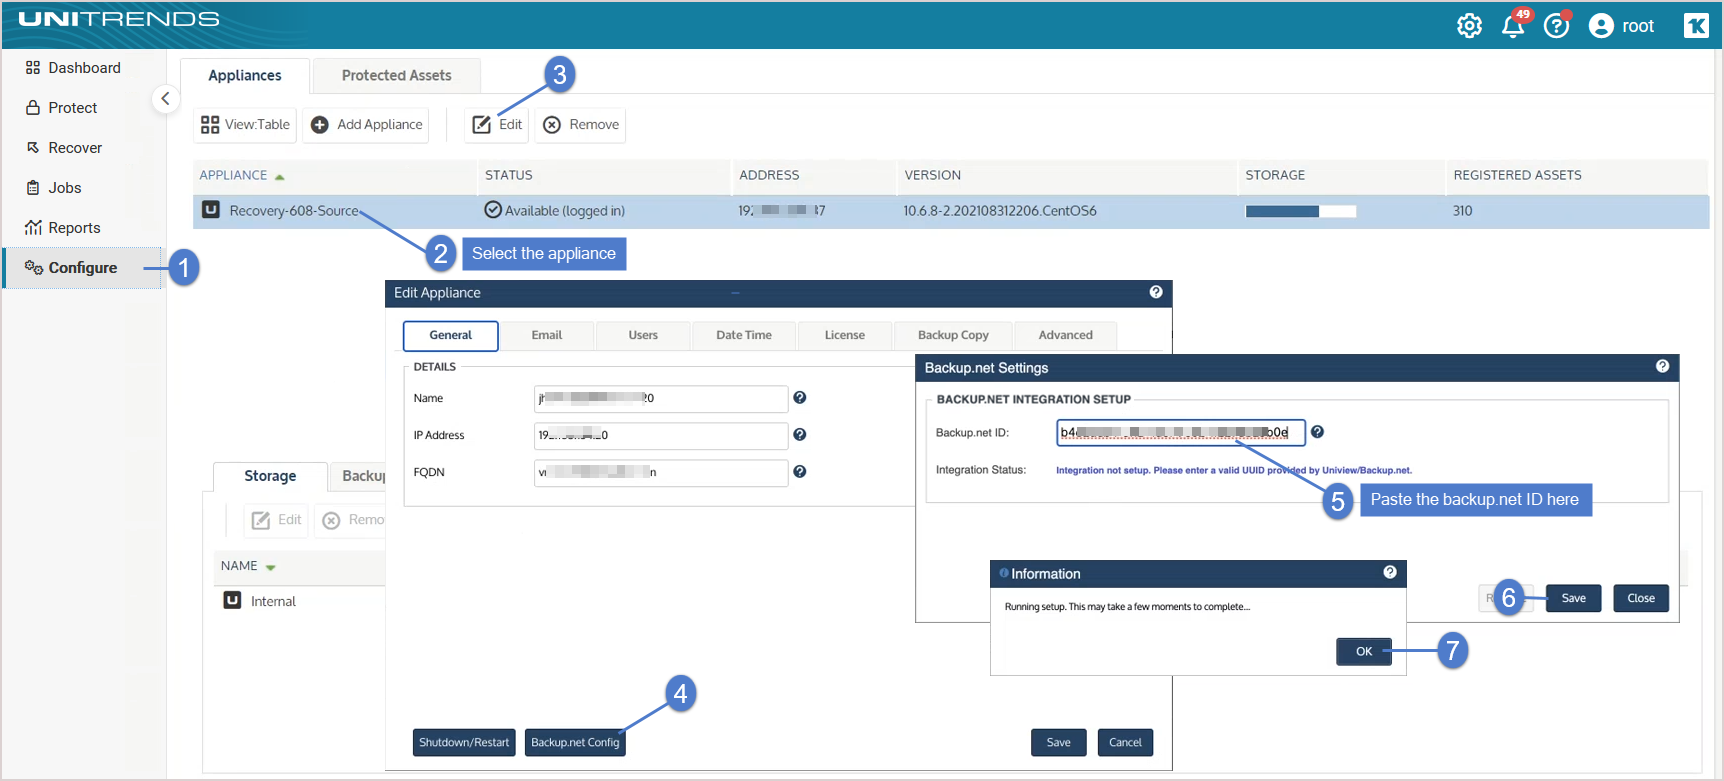Click Save in Edit Appliance dialog
Viewport: 1724px width, 781px height.
pyautogui.click(x=1059, y=742)
